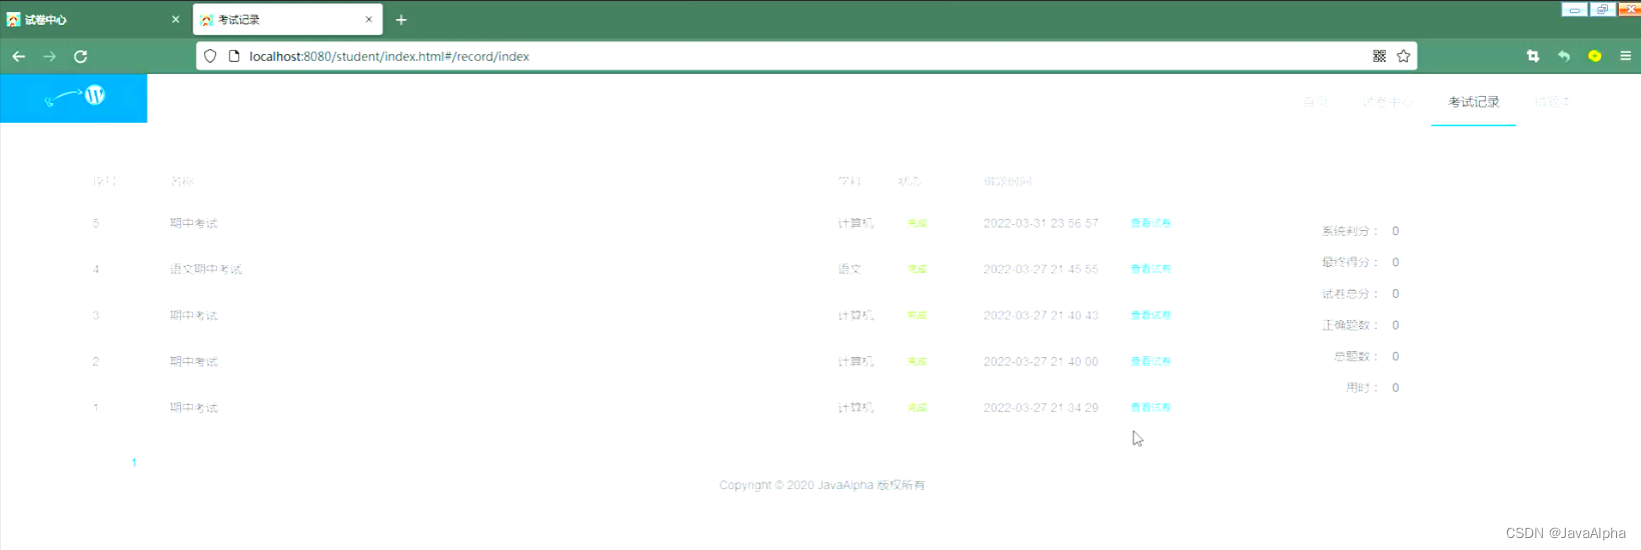Screen dimensions: 1641x550
Task: Select row 5 期中考试 name cell
Action: pyautogui.click(x=194, y=223)
